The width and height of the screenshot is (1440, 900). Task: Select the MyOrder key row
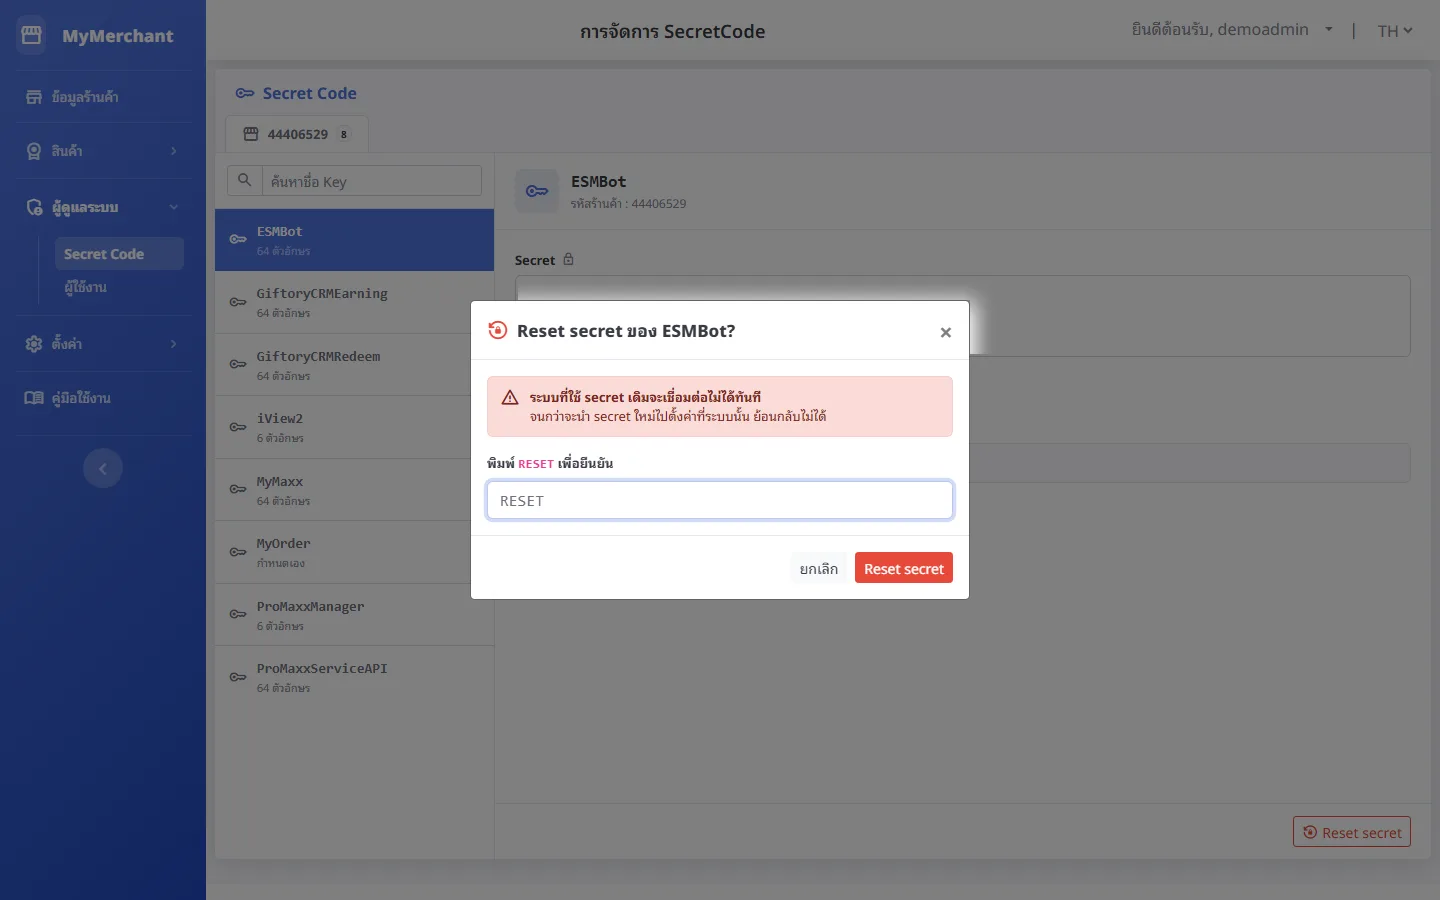tap(354, 552)
